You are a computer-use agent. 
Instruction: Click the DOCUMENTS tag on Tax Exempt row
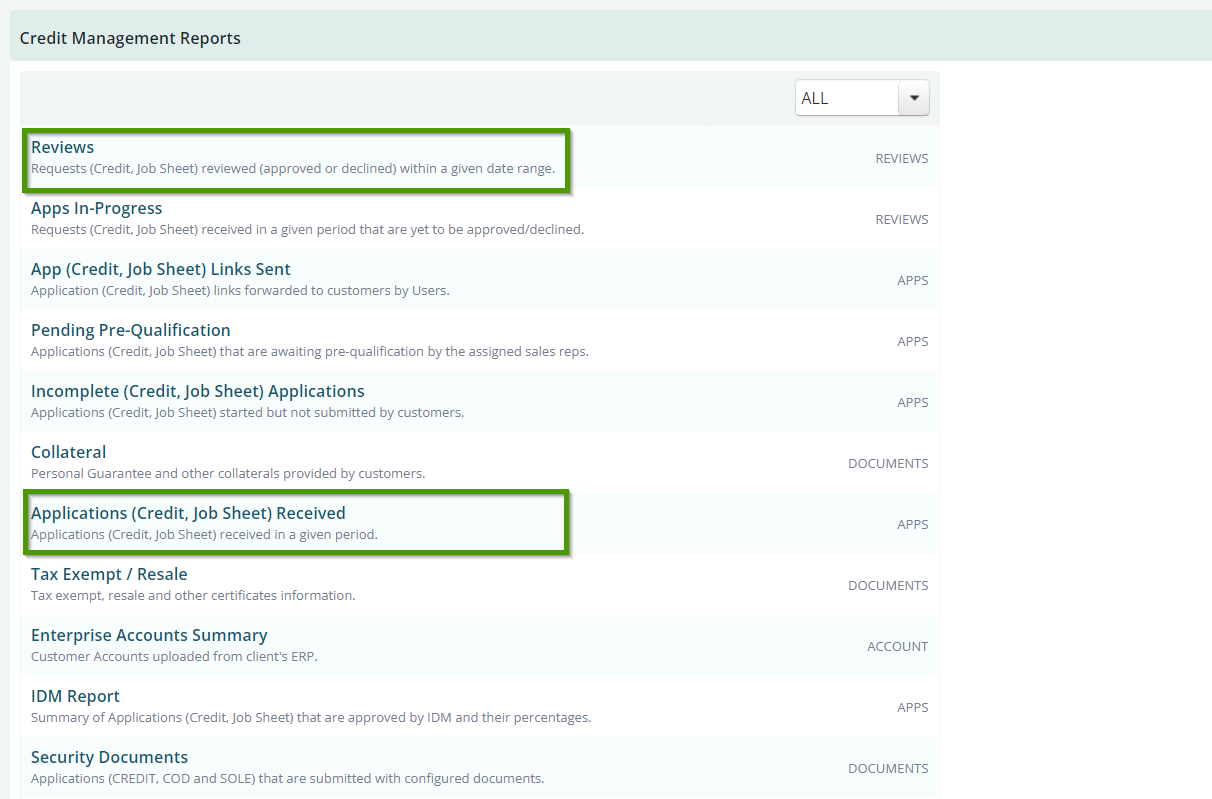tap(888, 585)
